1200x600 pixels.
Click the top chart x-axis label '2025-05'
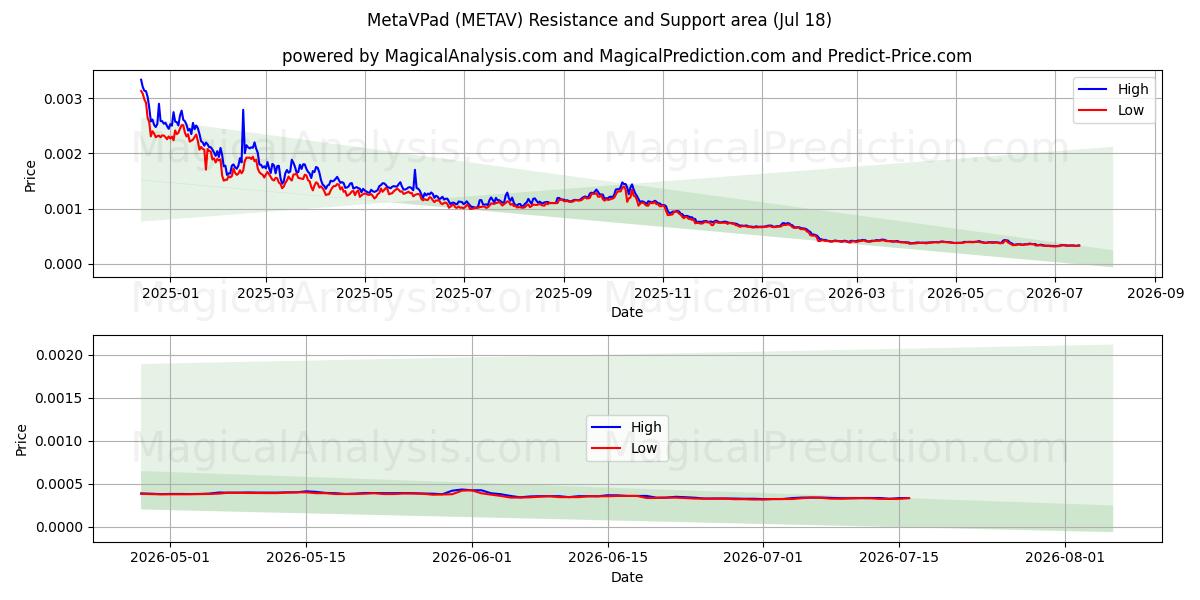365,294
